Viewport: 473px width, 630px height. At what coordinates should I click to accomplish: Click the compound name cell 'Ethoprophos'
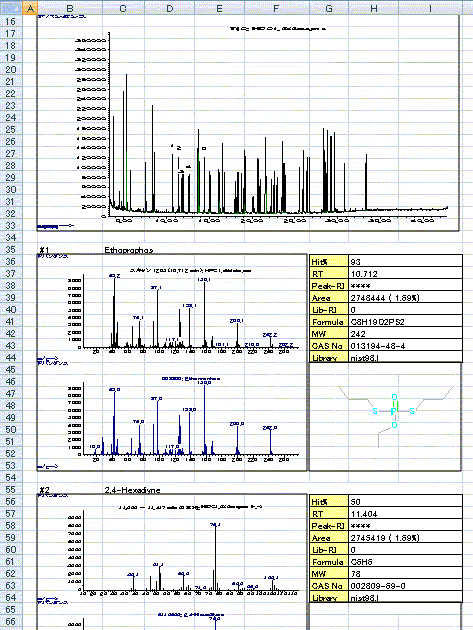pyautogui.click(x=129, y=250)
